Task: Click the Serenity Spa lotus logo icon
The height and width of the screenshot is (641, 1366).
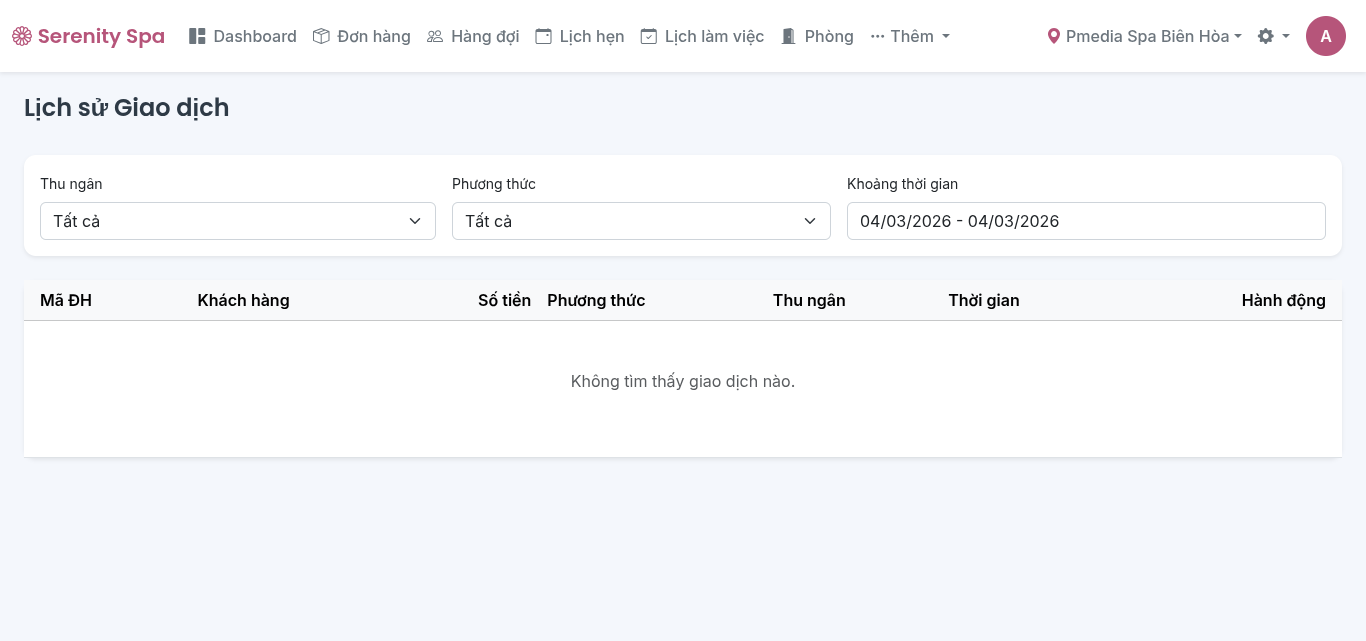Action: click(x=22, y=37)
